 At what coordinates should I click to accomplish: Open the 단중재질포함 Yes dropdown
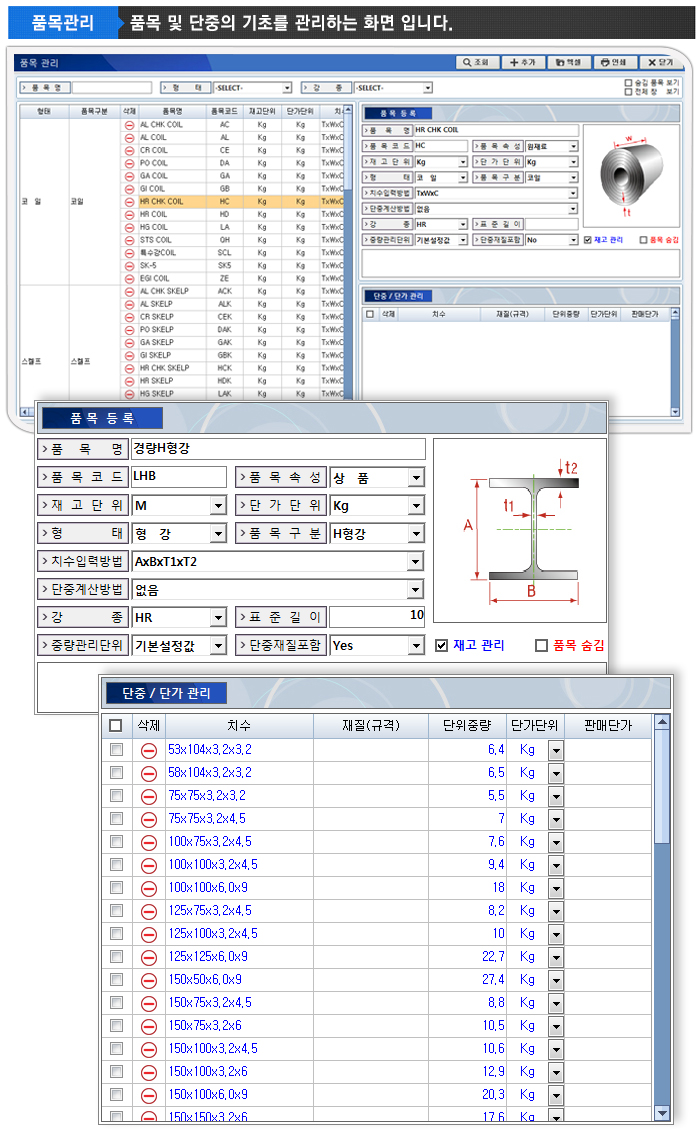(x=416, y=646)
